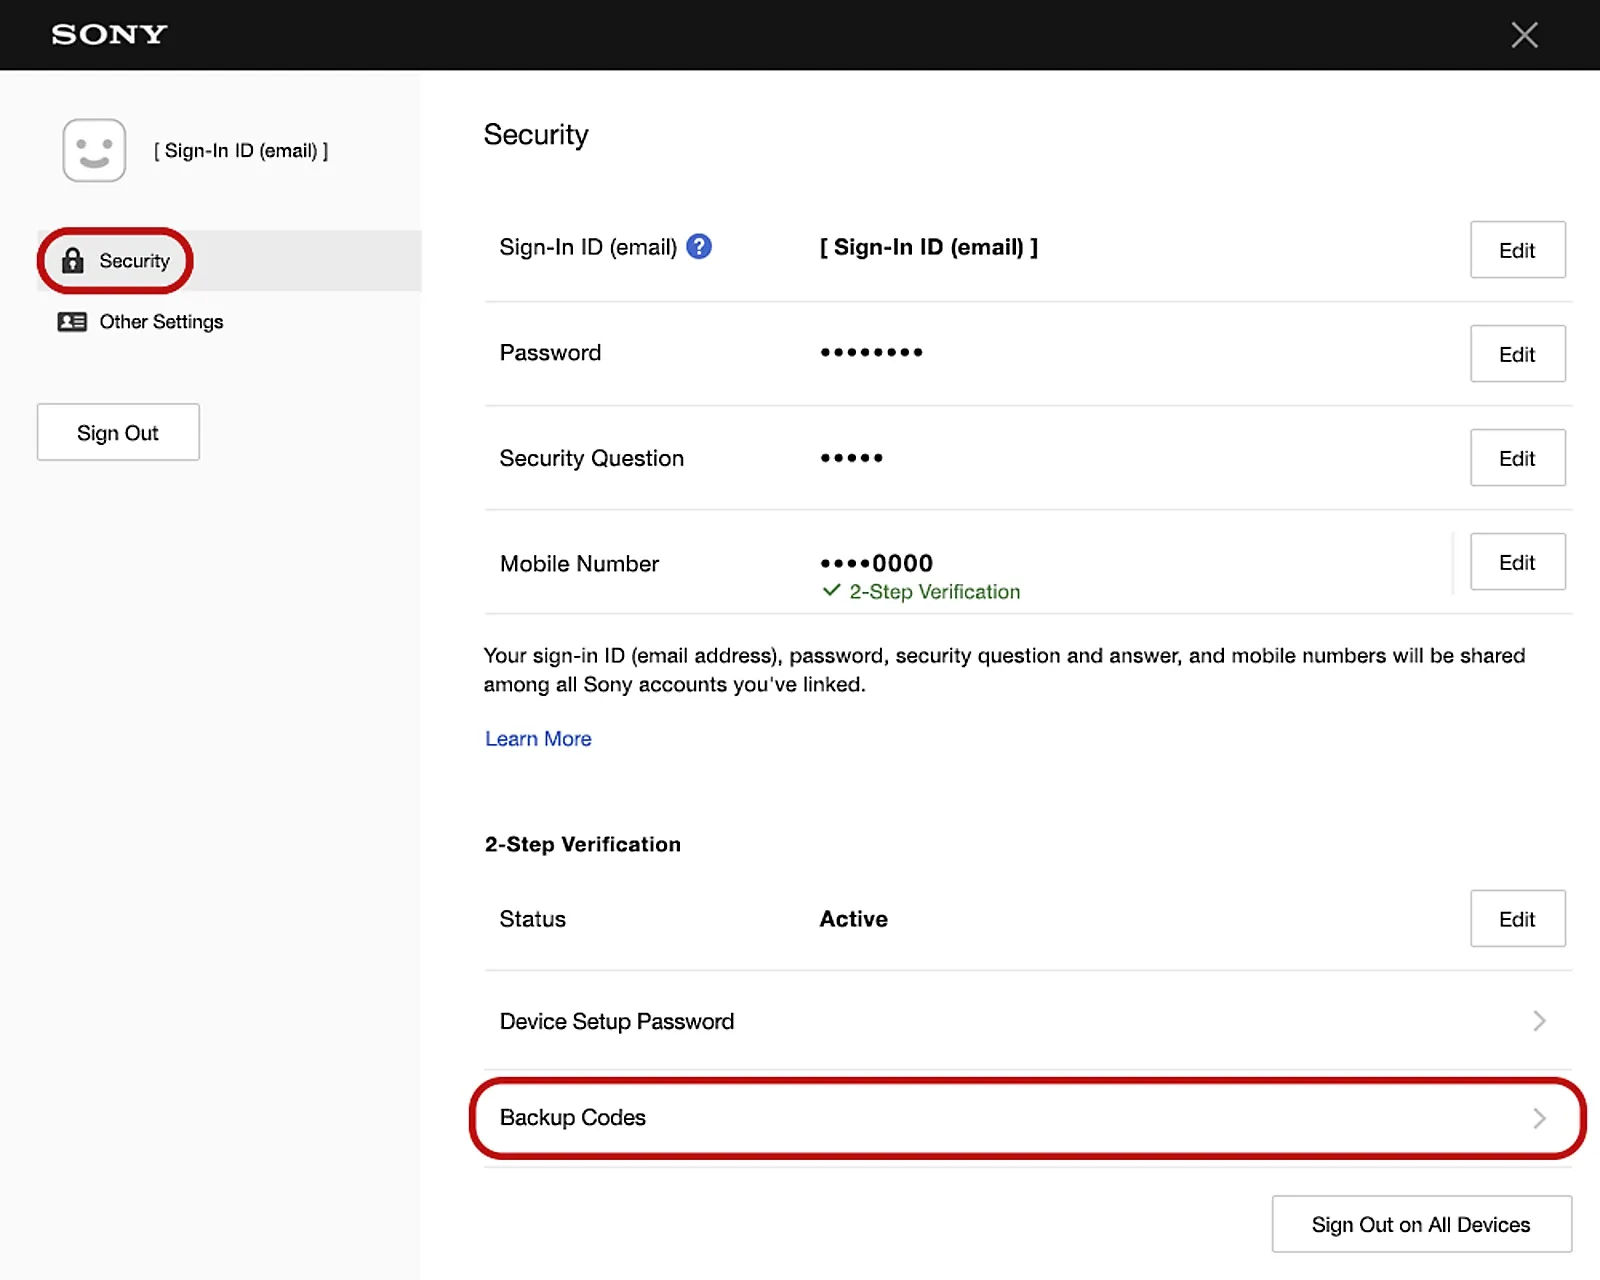Open the Security sidebar section
This screenshot has width=1600, height=1280.
134,261
